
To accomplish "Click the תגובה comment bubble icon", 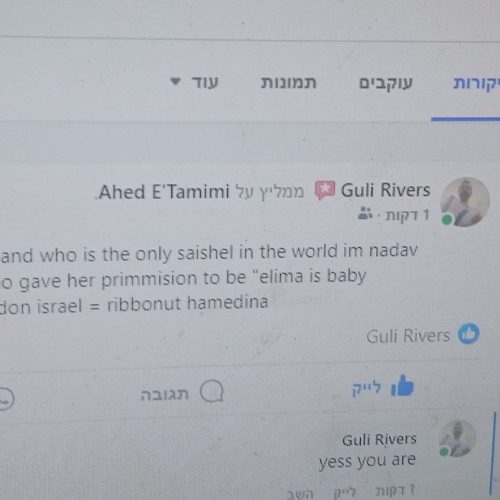I will tap(212, 391).
